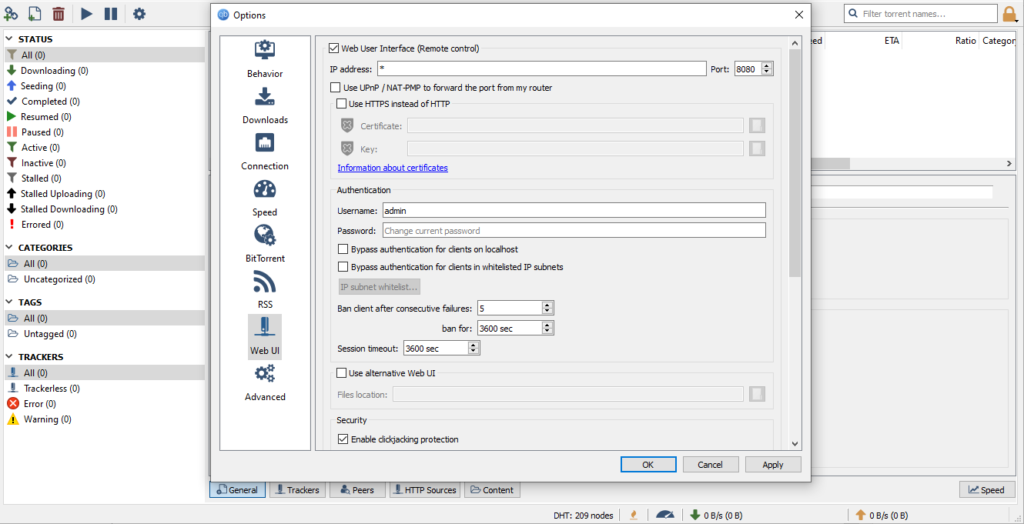
Task: Enable UPnP / NAT-PMP port forwarding
Action: 336,87
